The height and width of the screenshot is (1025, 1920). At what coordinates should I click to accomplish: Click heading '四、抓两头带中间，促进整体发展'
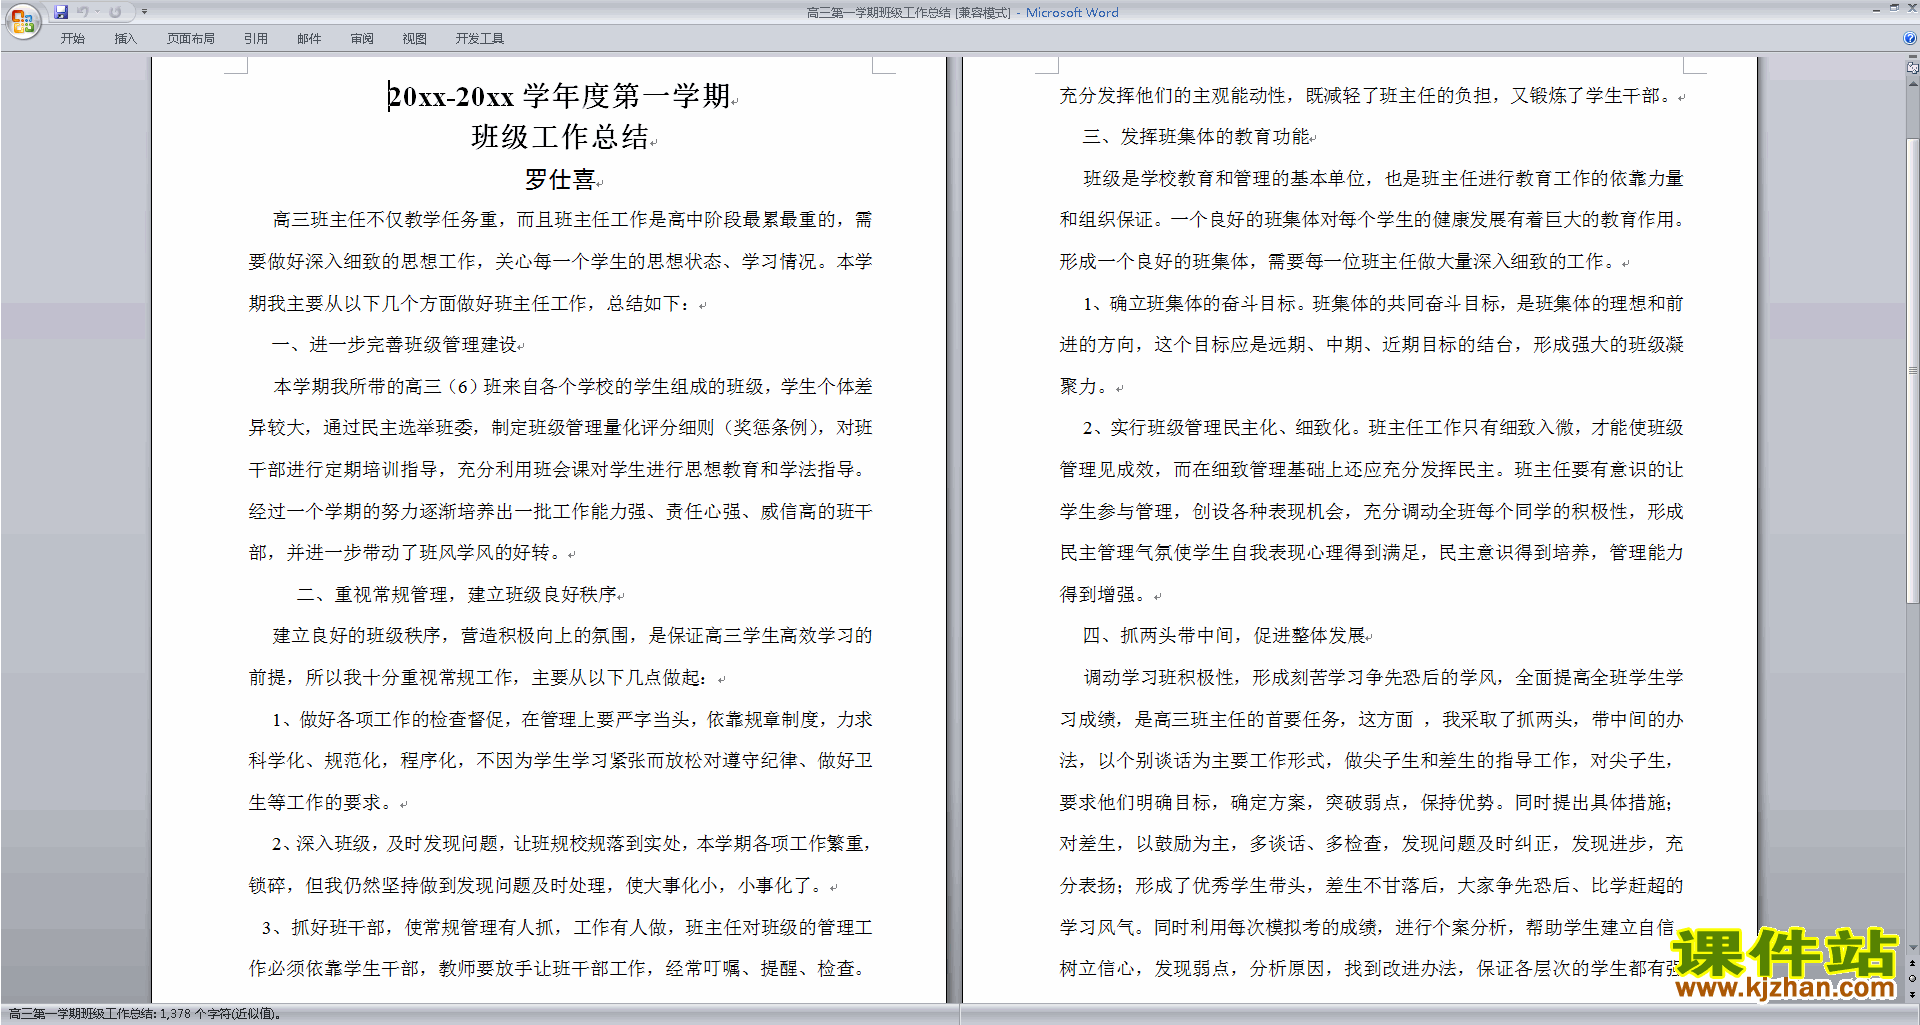pos(1224,636)
